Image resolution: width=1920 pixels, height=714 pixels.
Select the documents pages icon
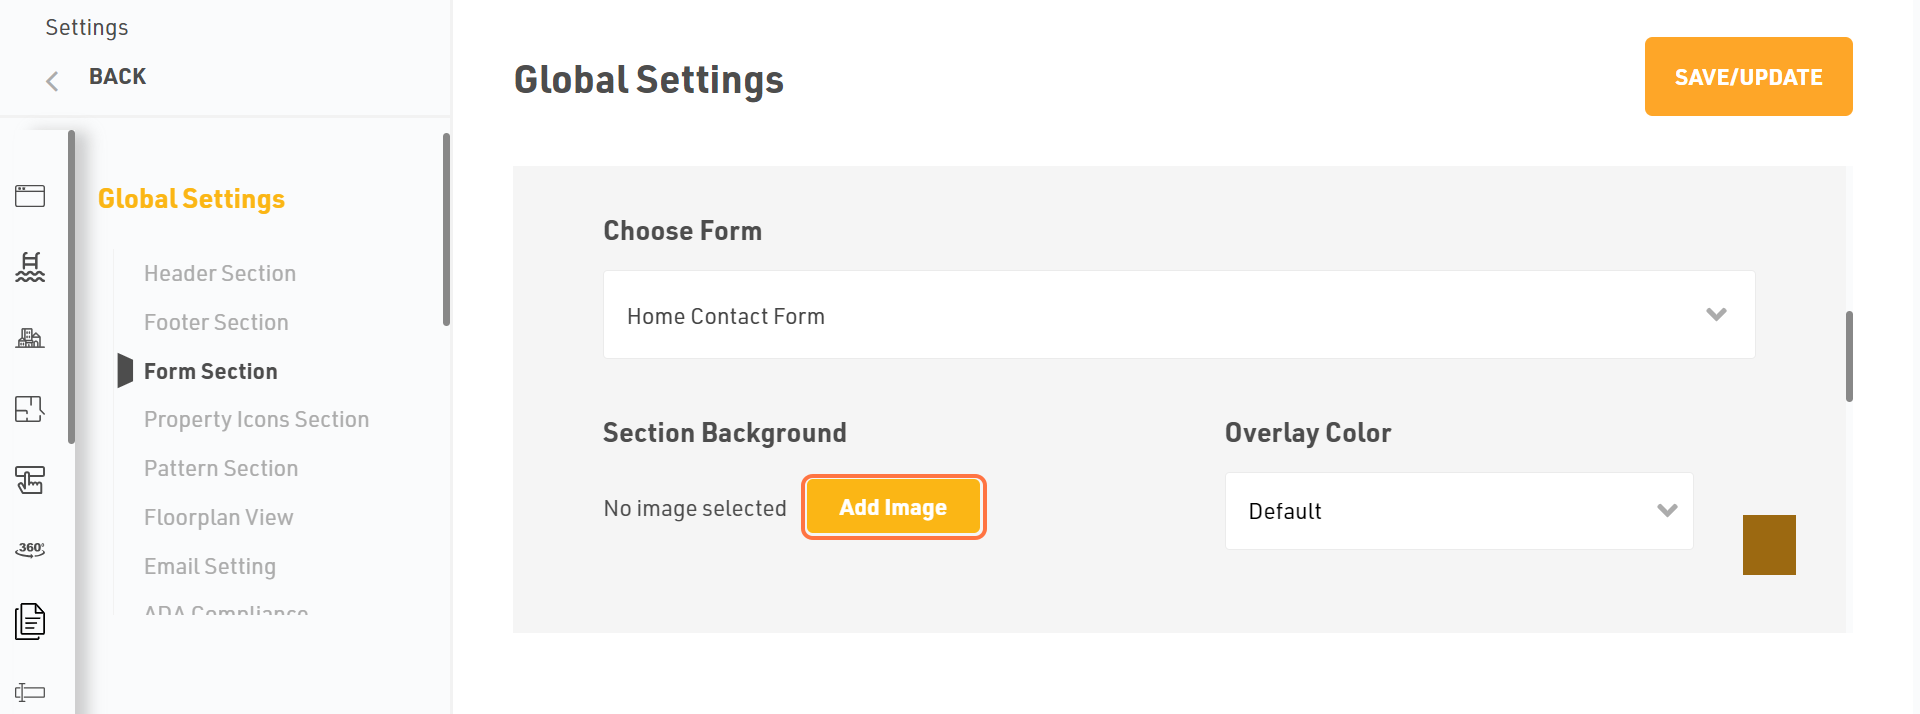pyautogui.click(x=30, y=621)
